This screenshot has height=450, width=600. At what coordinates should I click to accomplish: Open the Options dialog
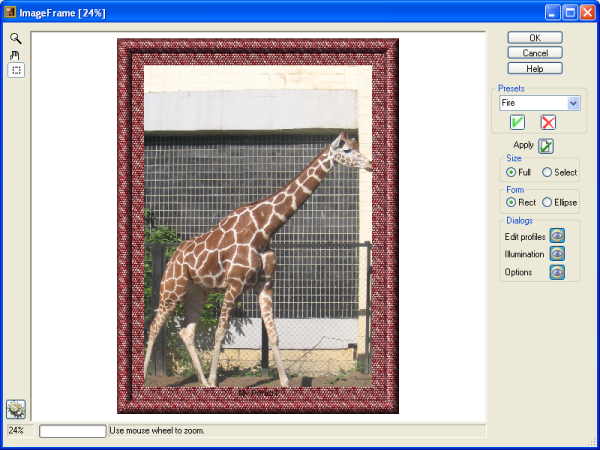[x=558, y=272]
